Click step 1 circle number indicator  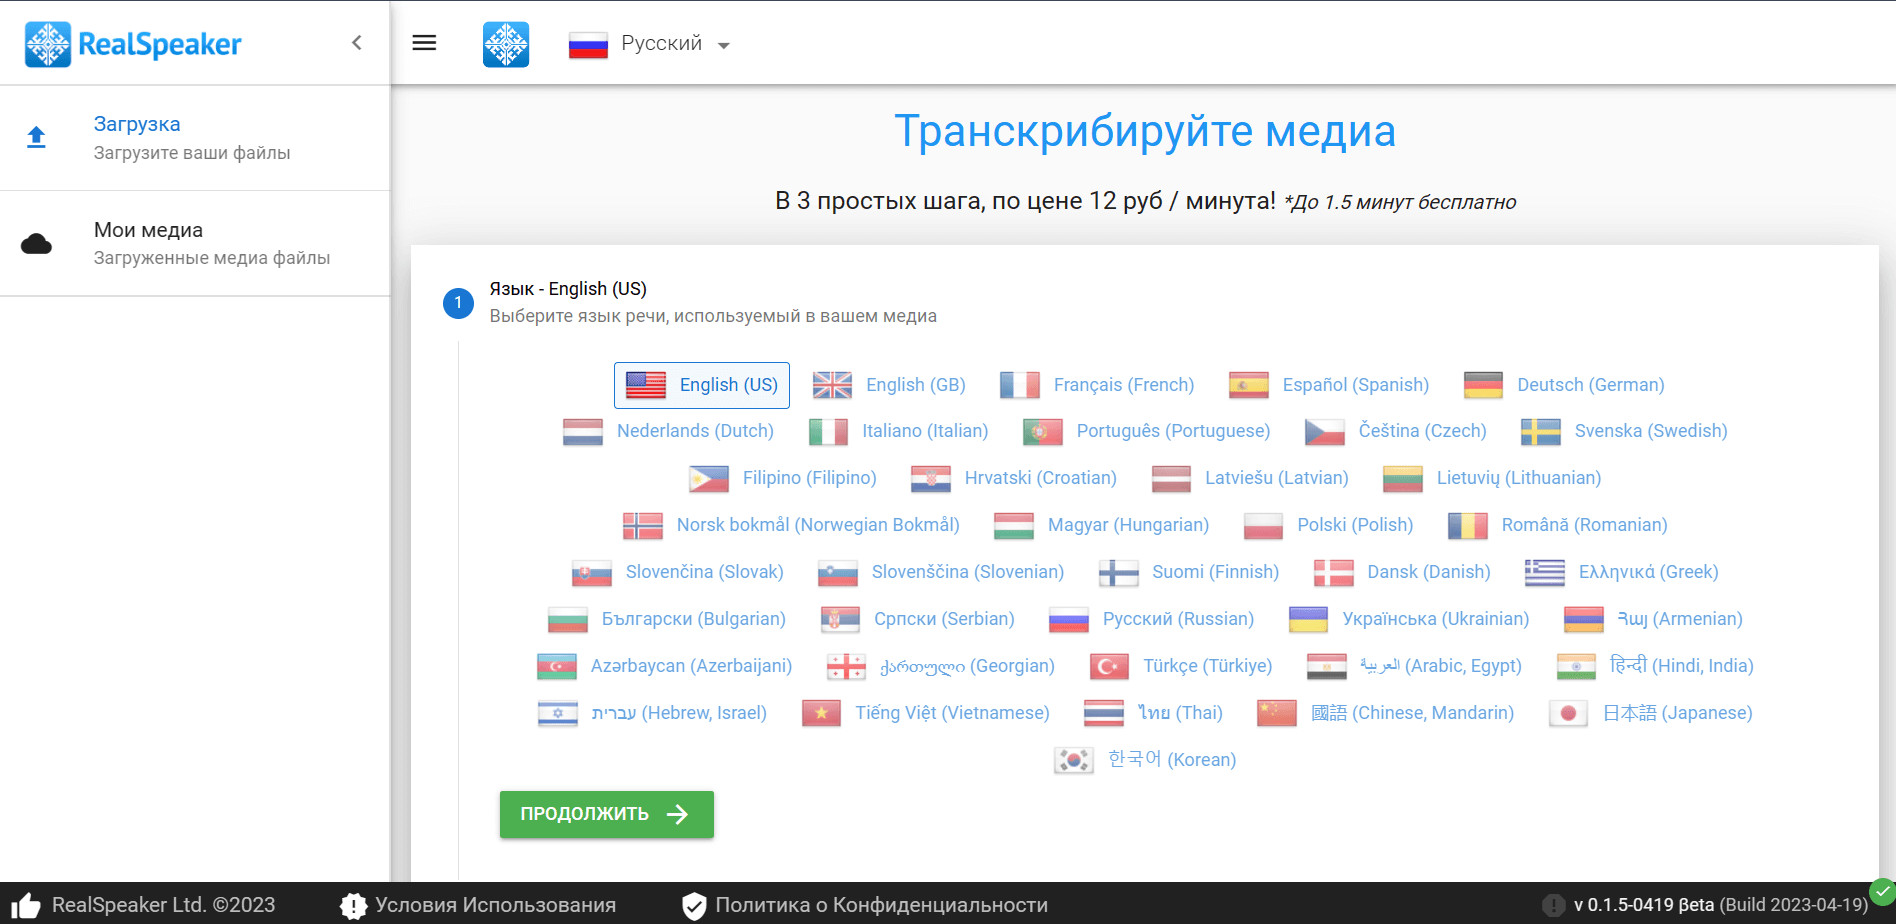click(x=458, y=303)
